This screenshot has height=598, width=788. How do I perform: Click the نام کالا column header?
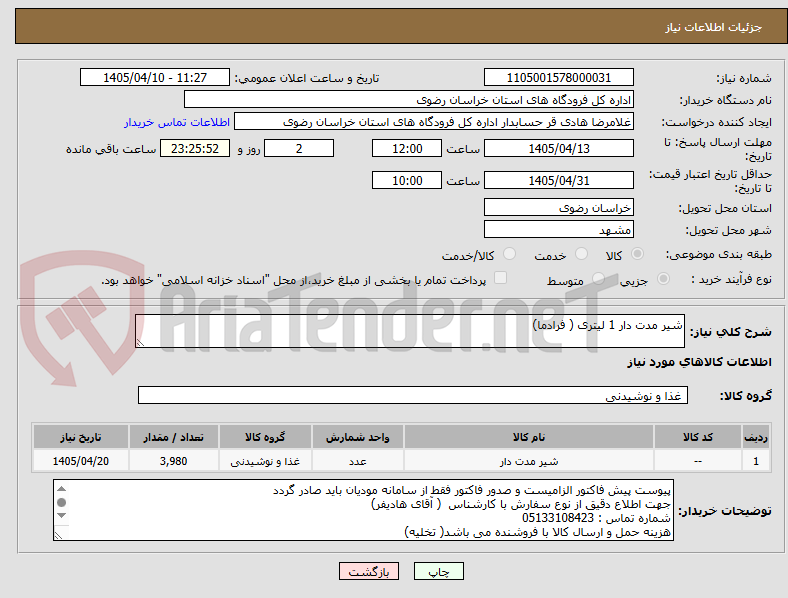pos(529,437)
